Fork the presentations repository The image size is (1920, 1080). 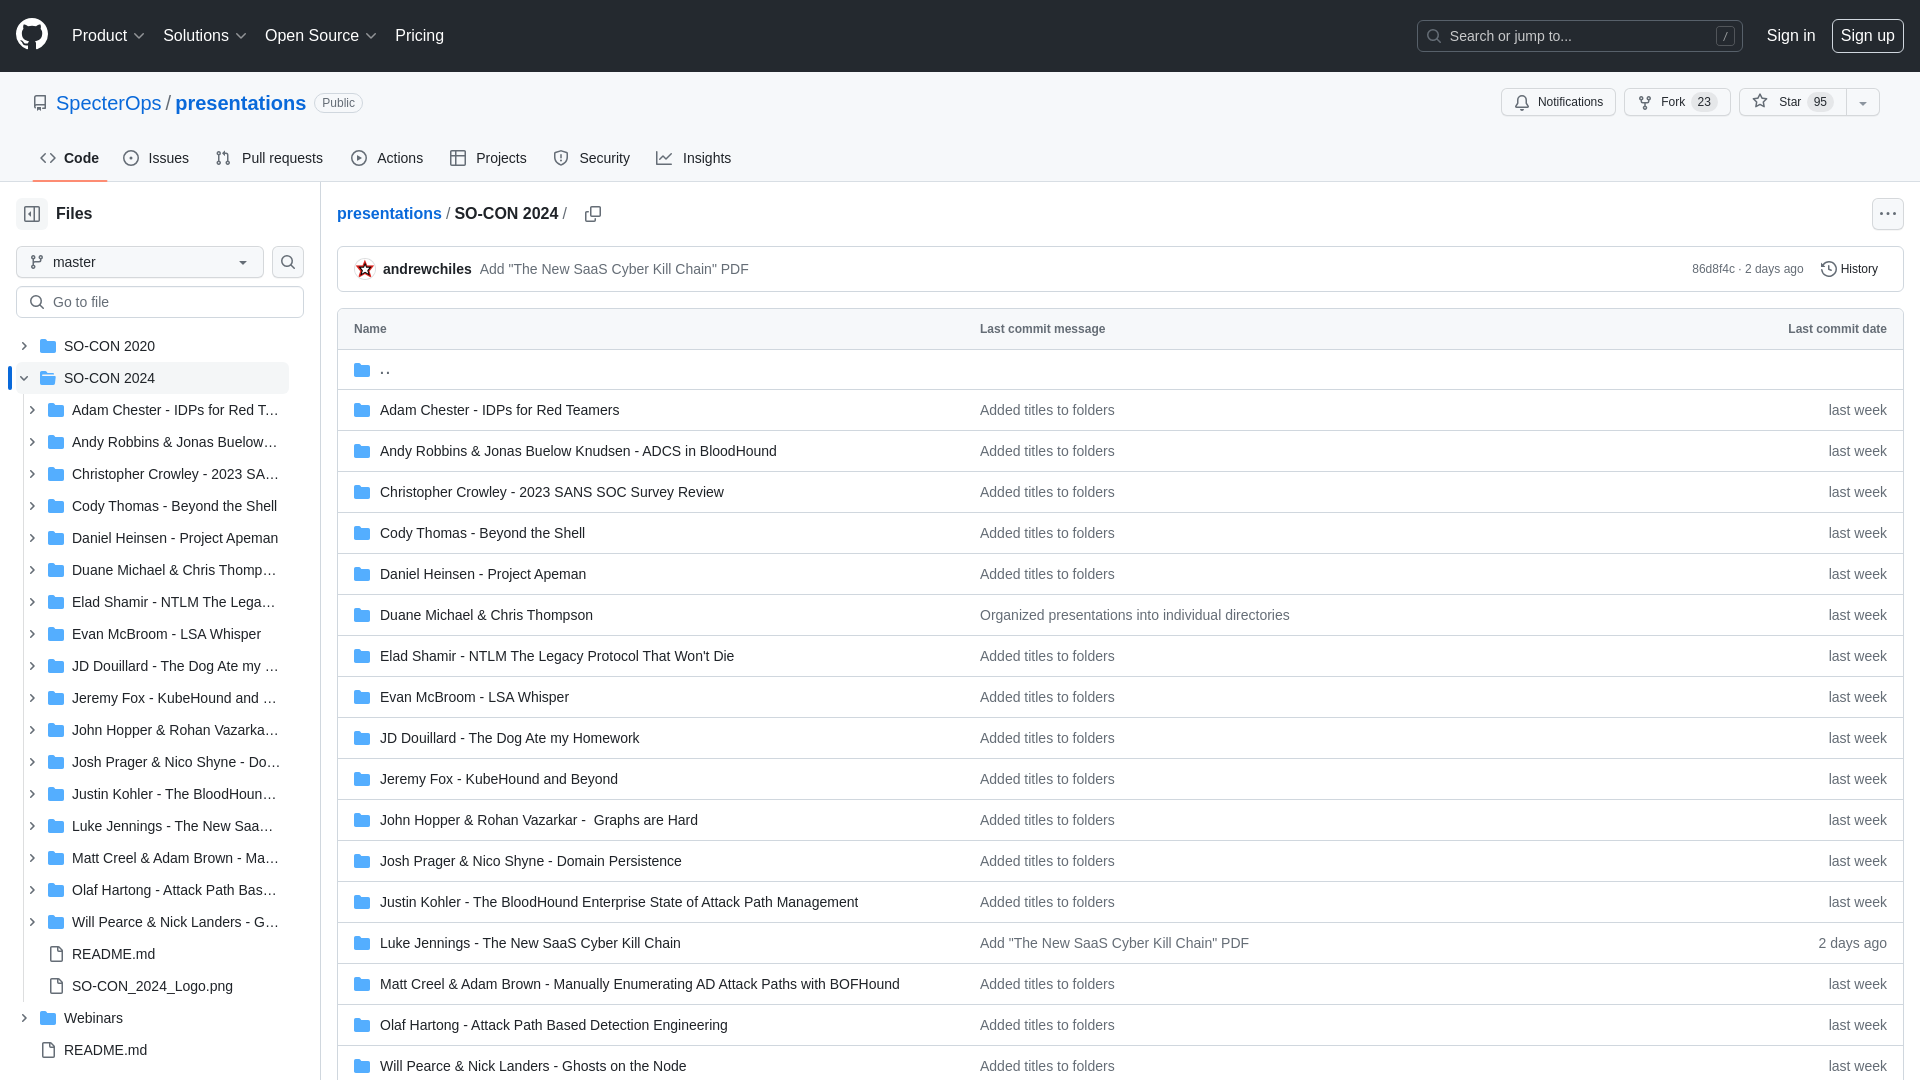click(x=1677, y=102)
